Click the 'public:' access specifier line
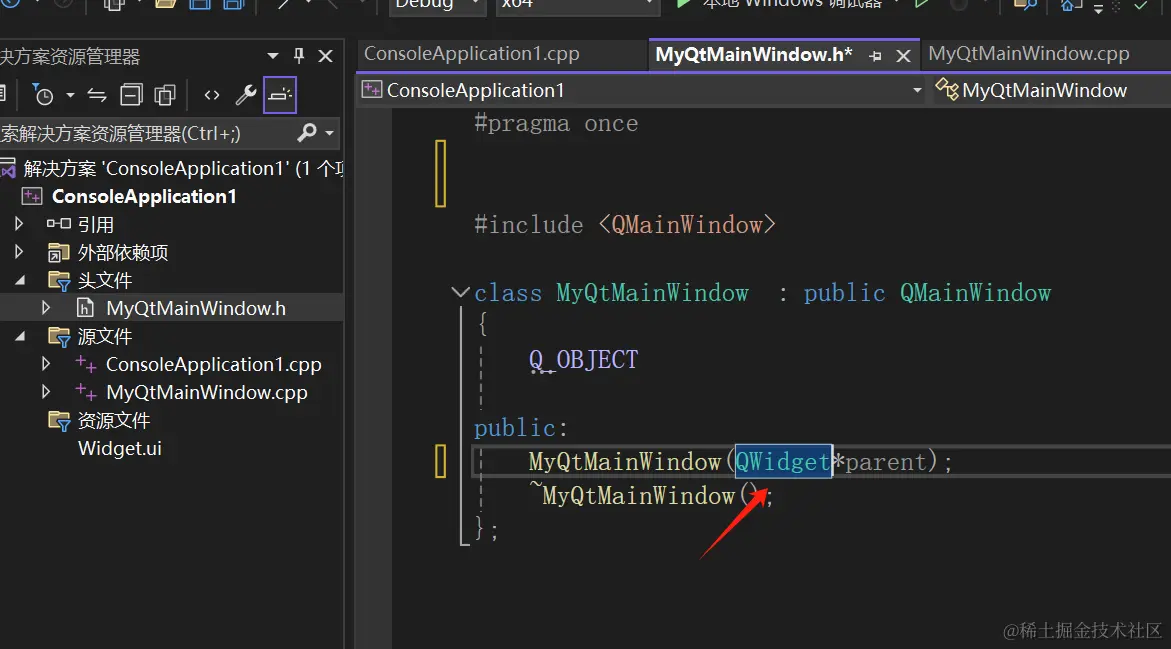Image resolution: width=1171 pixels, height=649 pixels. (x=521, y=428)
